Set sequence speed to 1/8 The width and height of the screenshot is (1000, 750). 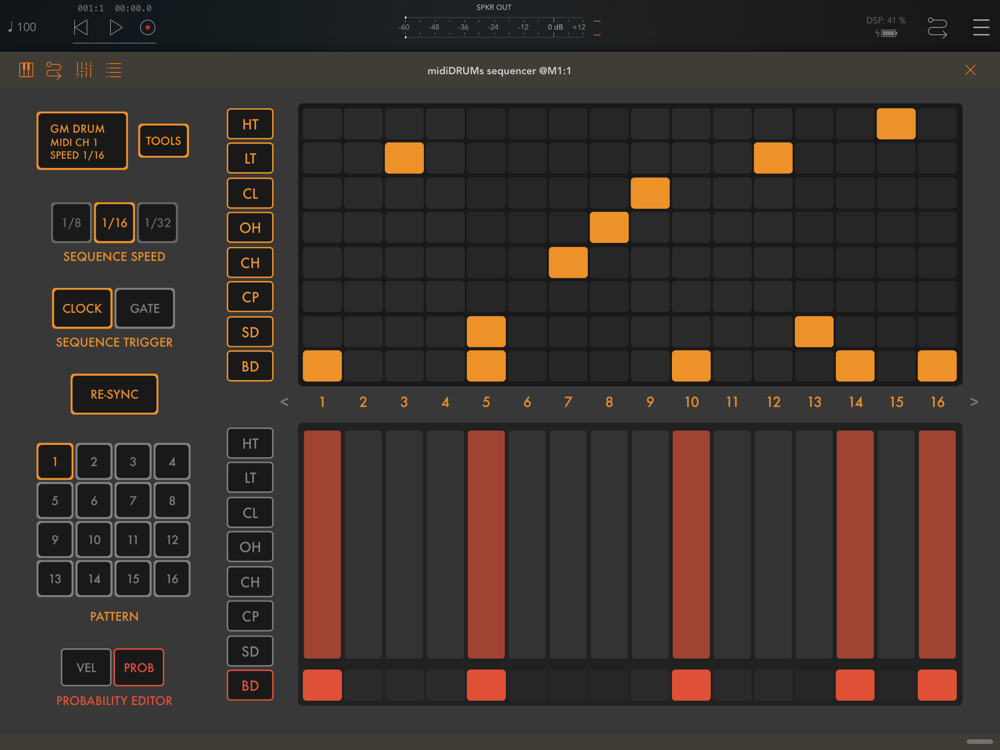point(71,223)
